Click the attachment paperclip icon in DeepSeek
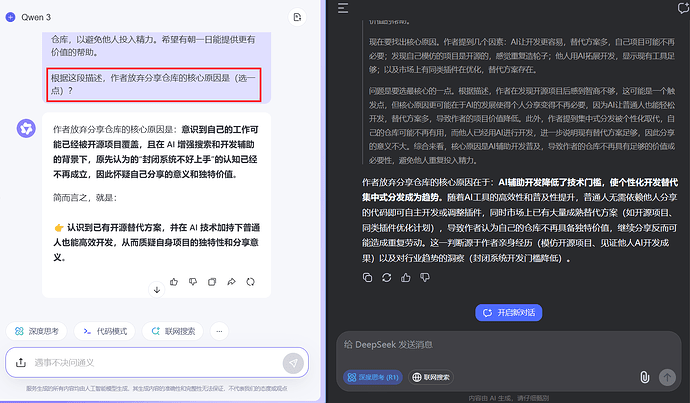The height and width of the screenshot is (403, 690). [x=644, y=377]
